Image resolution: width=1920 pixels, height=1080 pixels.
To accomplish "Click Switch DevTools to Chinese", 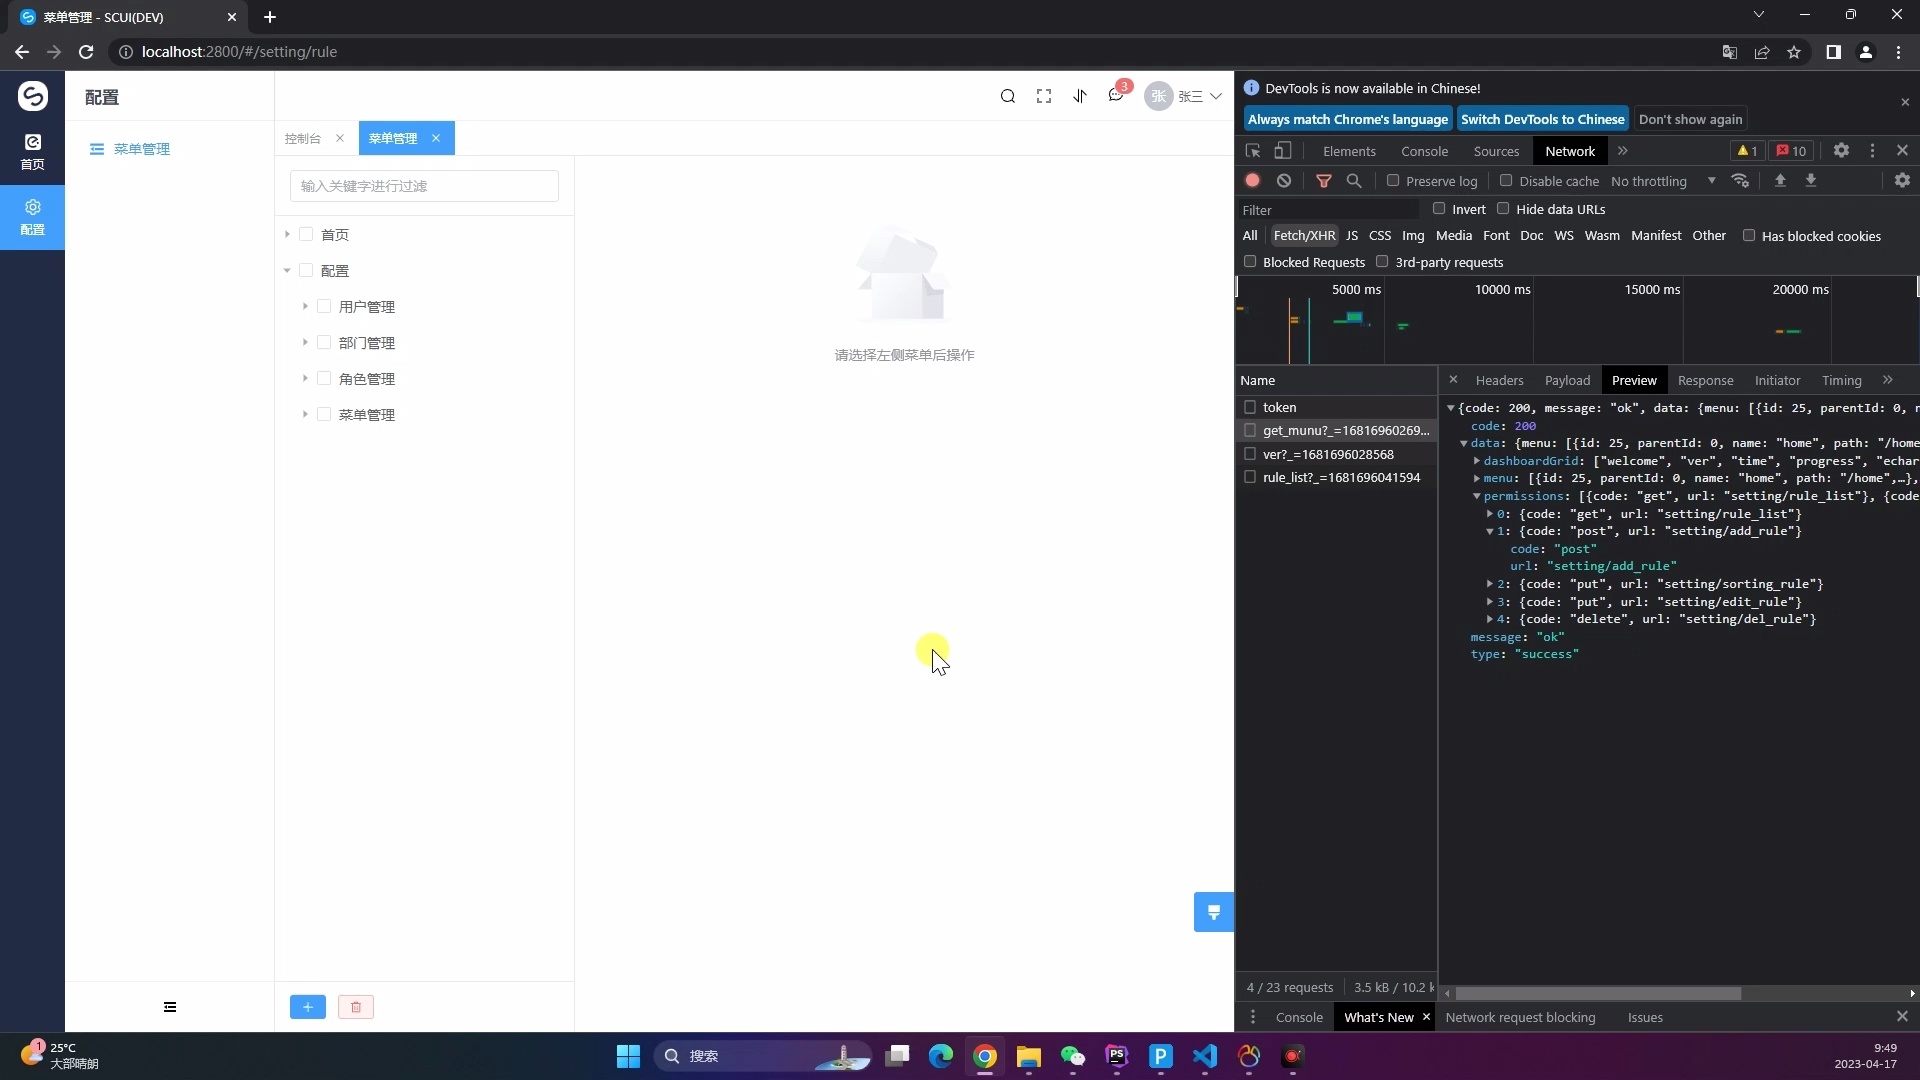I will click(x=1543, y=118).
